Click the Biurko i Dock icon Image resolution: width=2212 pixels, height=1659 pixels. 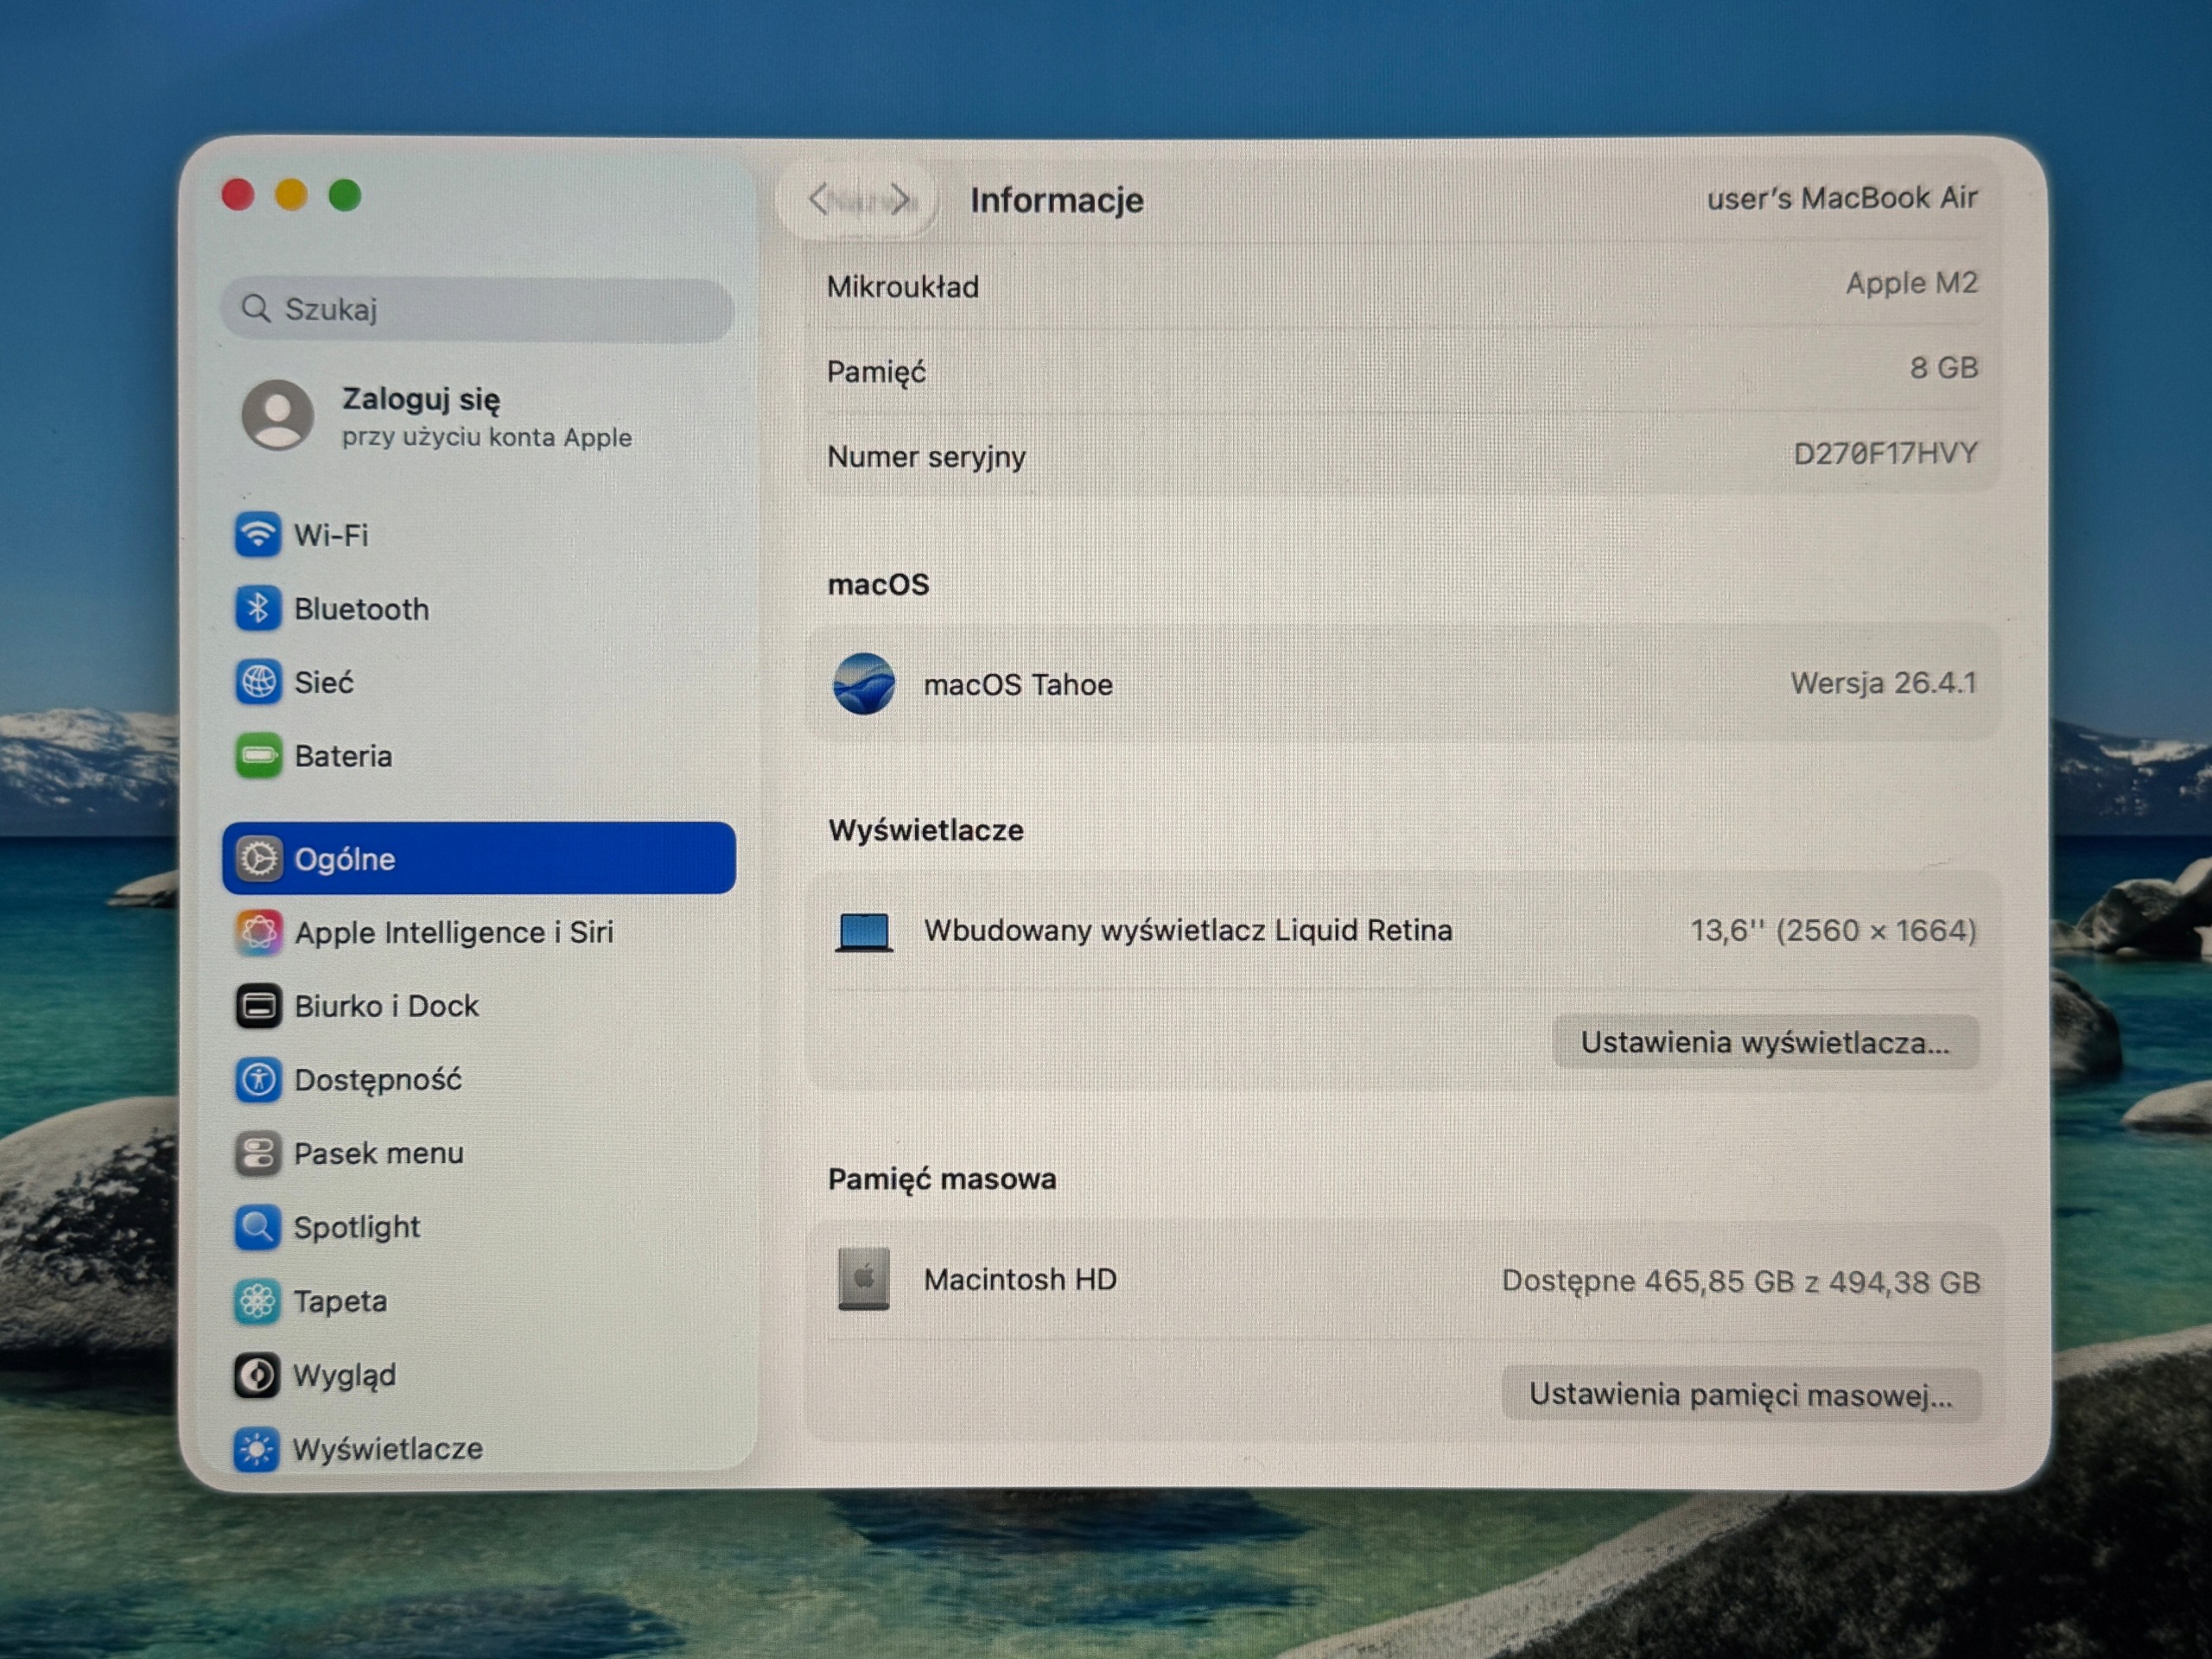tap(258, 1006)
